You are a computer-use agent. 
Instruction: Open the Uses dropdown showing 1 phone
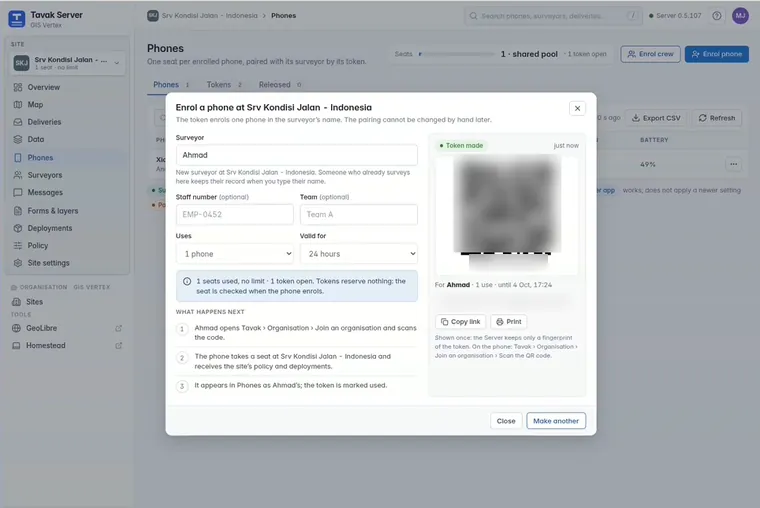pyautogui.click(x=235, y=254)
